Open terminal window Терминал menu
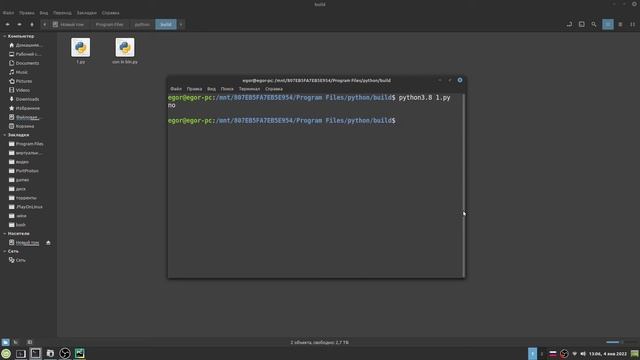 249,89
